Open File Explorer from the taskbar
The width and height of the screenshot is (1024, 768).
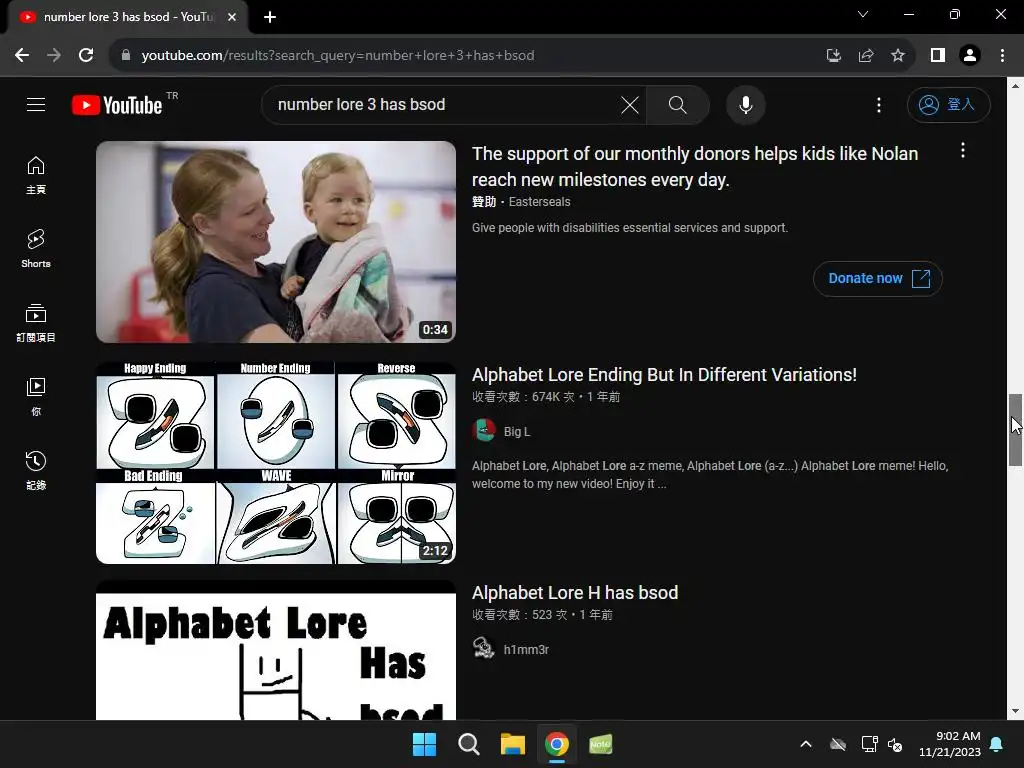tap(513, 744)
